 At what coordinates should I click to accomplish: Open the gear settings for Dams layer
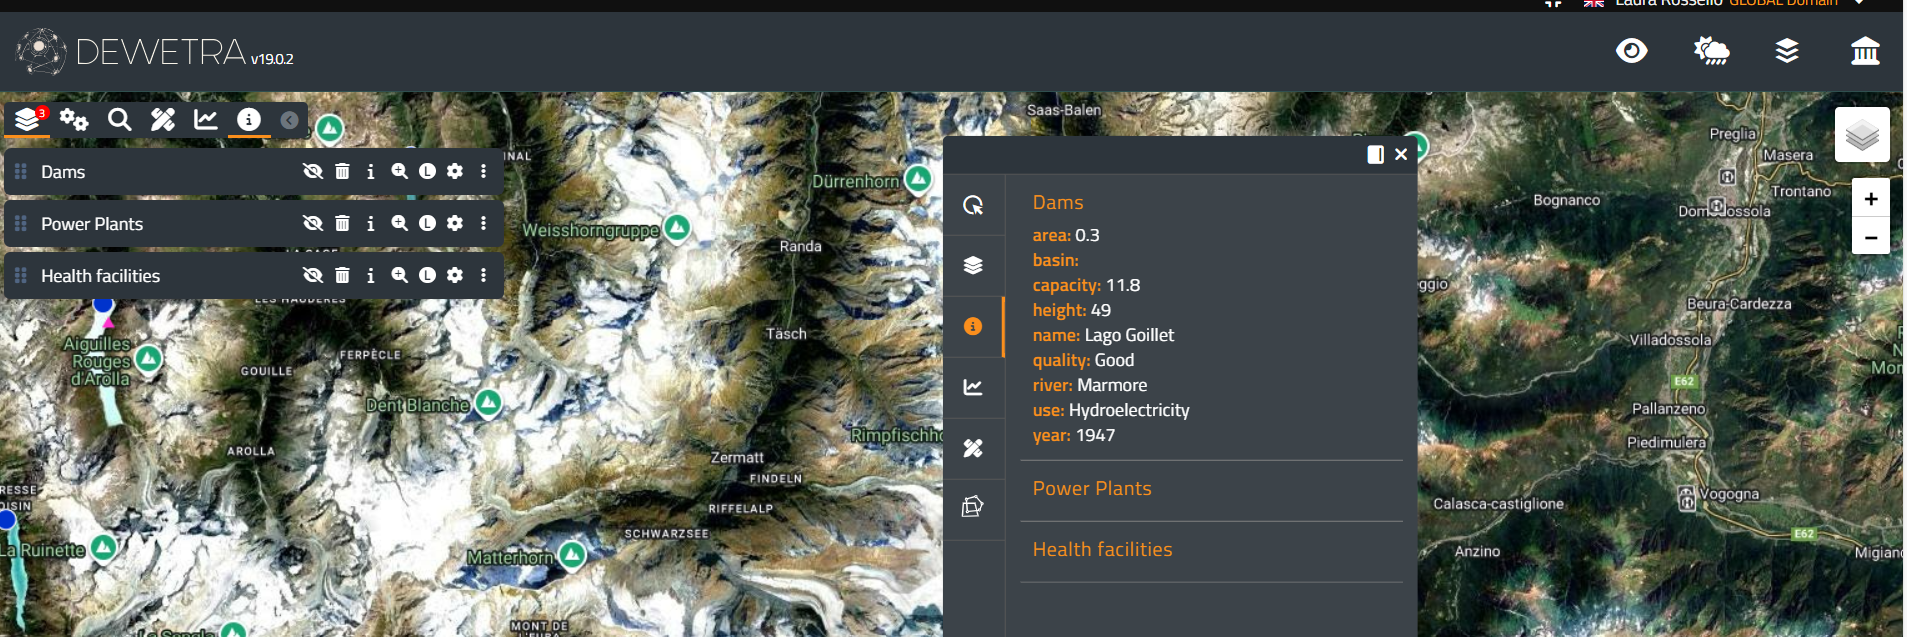click(x=455, y=172)
